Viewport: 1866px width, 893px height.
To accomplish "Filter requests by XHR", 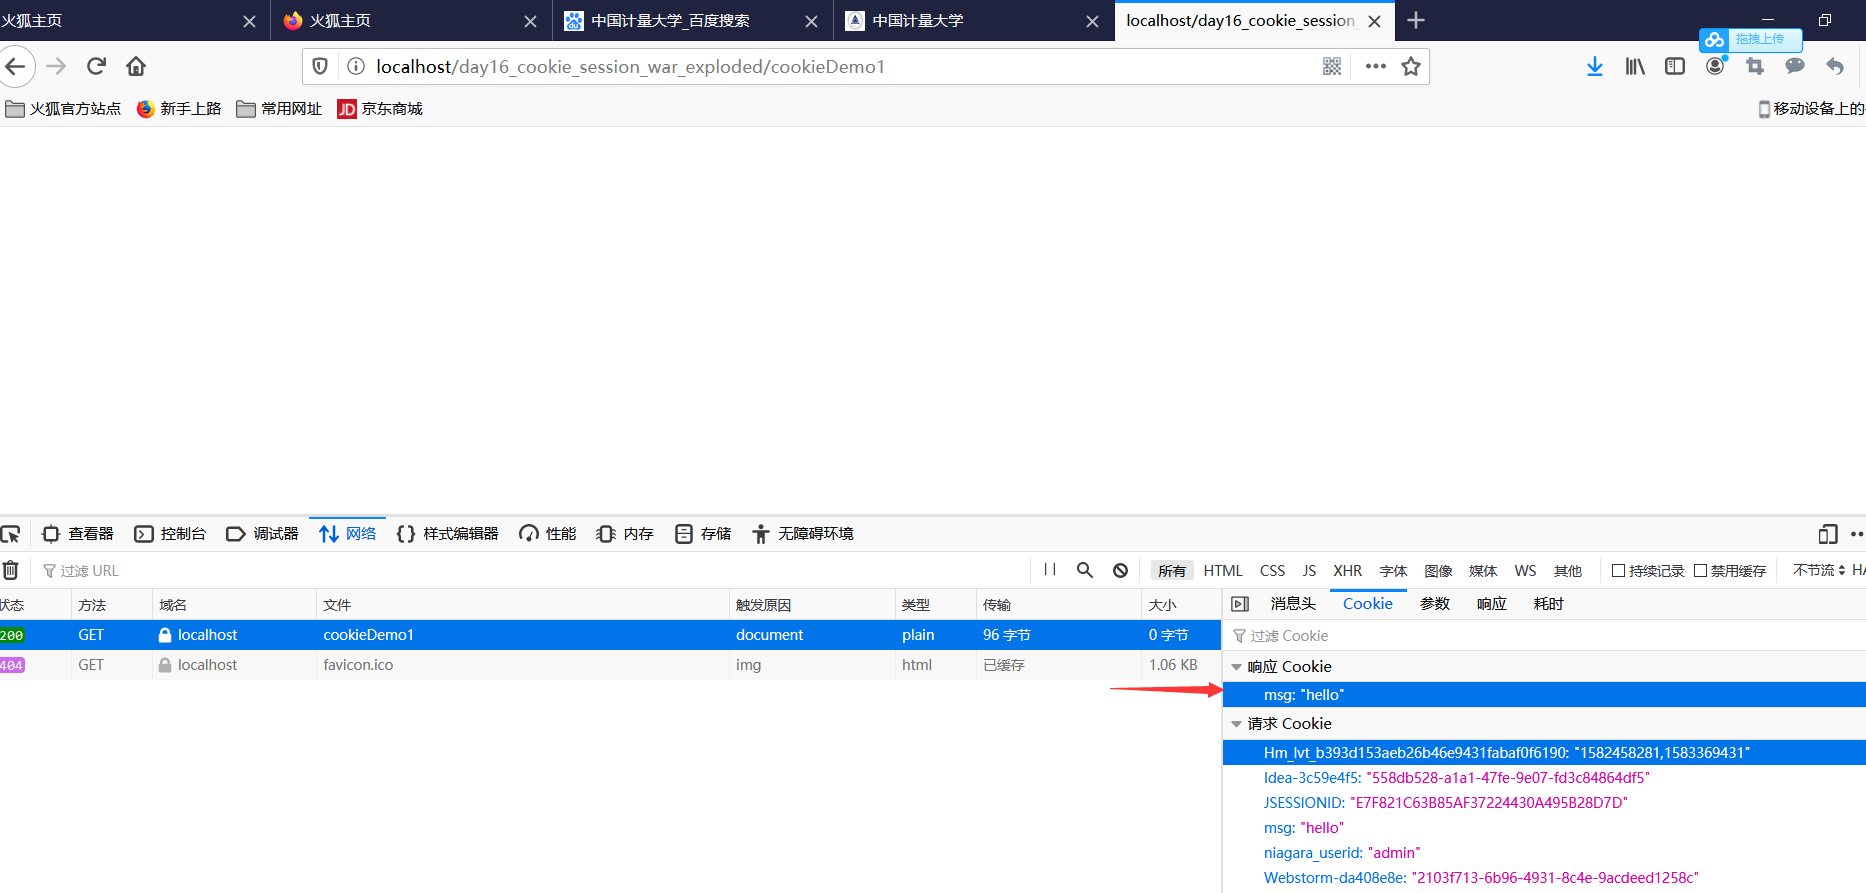I will [1347, 571].
